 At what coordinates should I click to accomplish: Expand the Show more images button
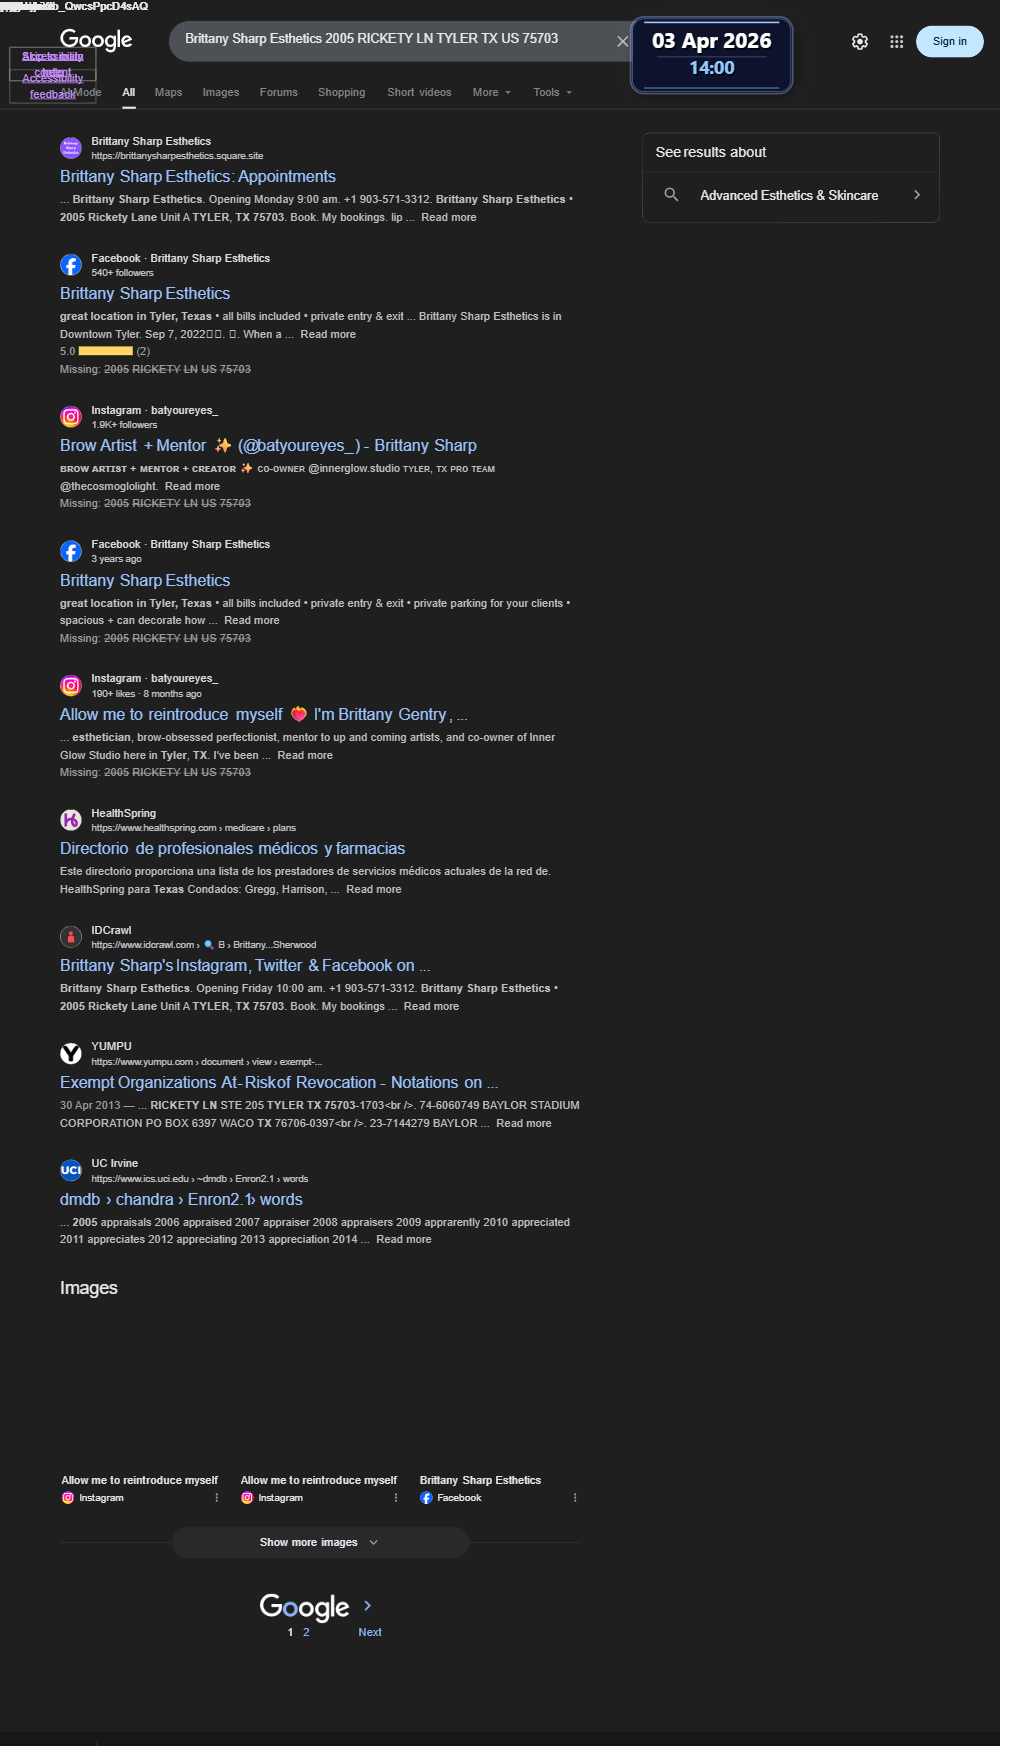pyautogui.click(x=320, y=1542)
